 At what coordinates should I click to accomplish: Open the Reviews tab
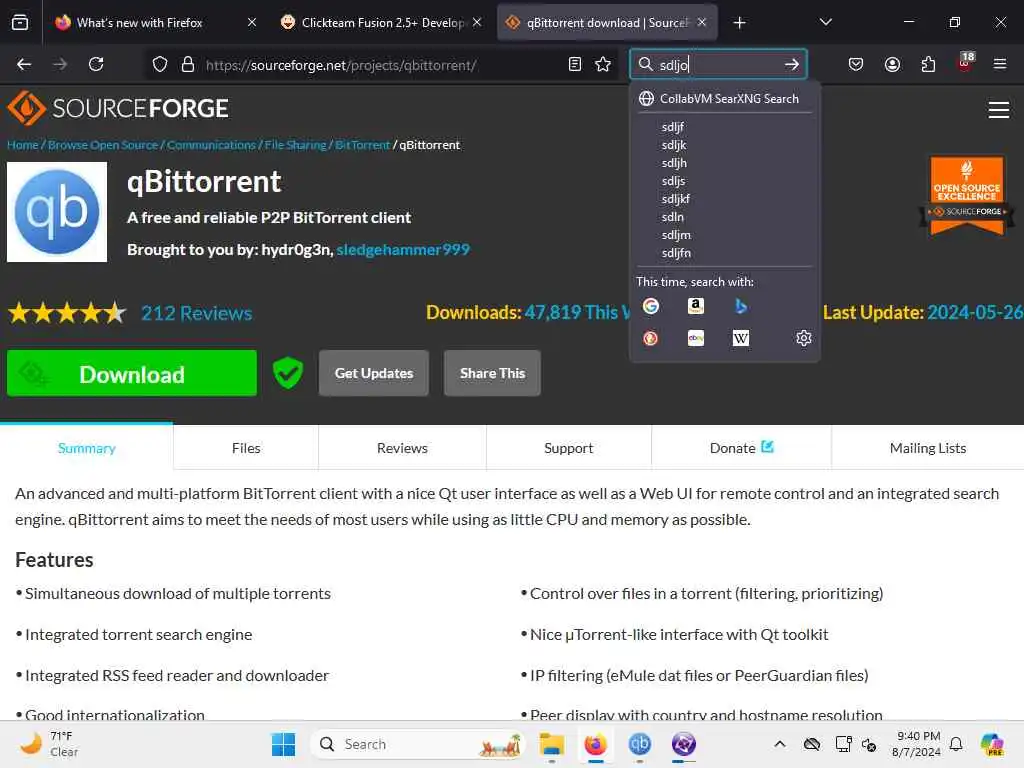402,448
